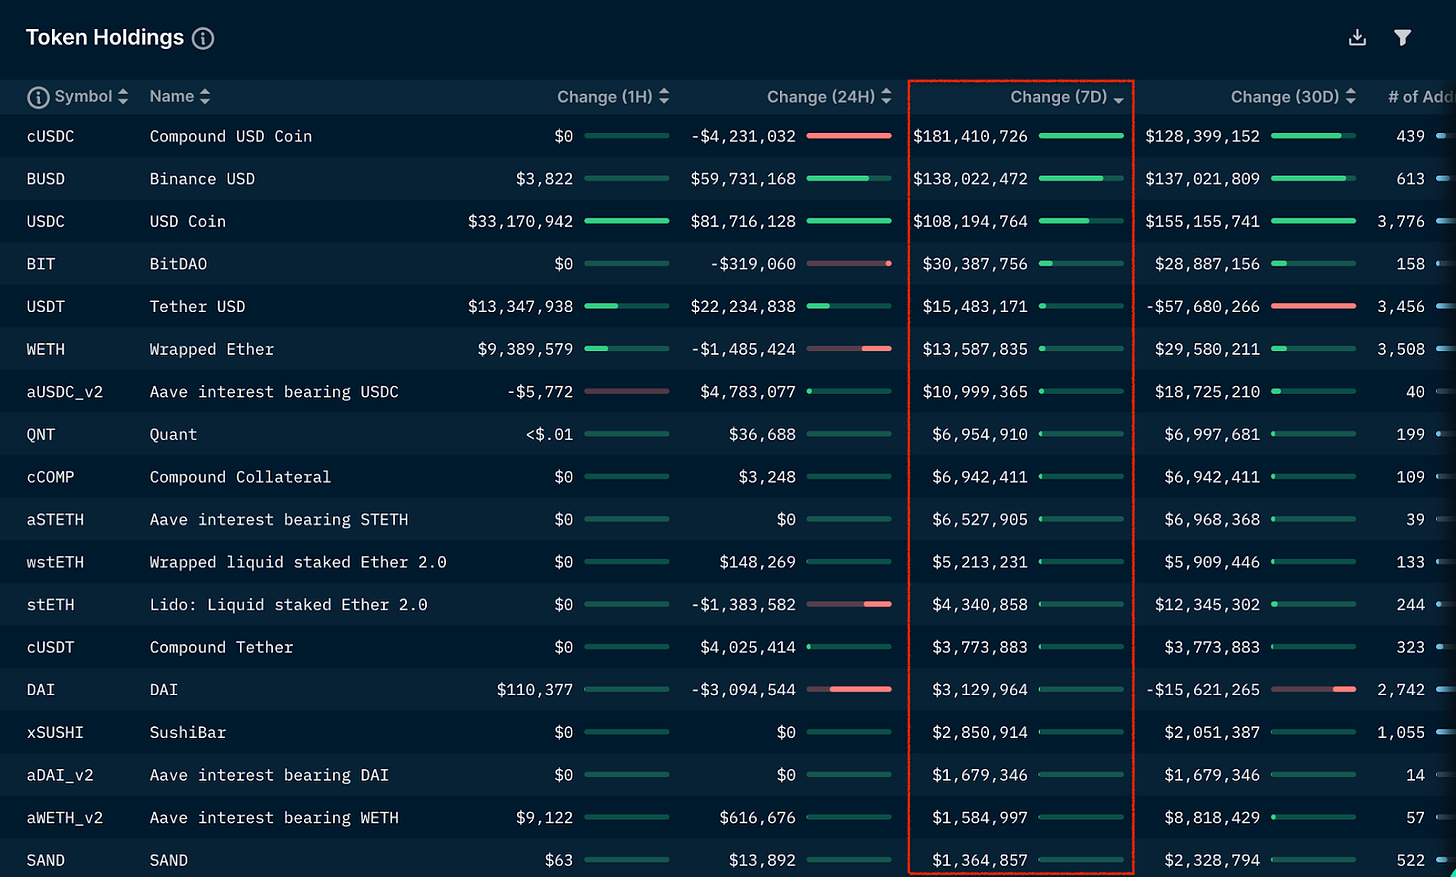Select the cUSDT symbol
Viewport: 1456px width, 877px height.
(x=51, y=648)
